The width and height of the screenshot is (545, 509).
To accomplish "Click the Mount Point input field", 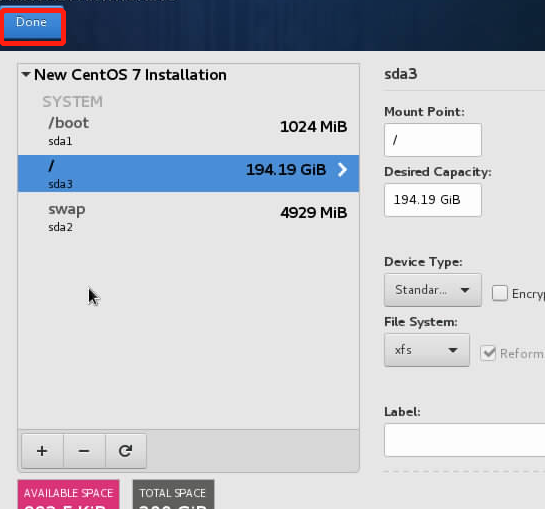I will tap(433, 140).
